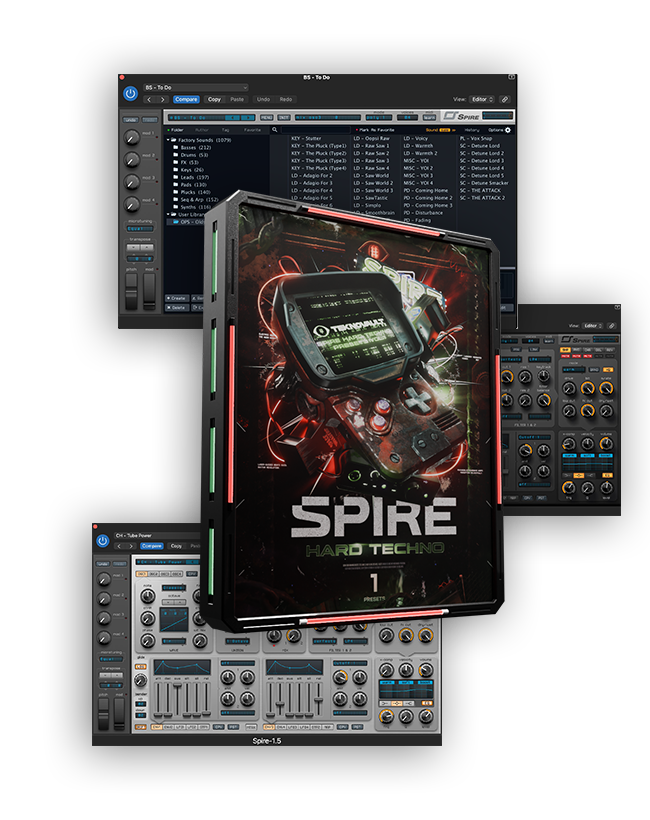Screen dimensions: 650x820
Task: Select Favorite tab in preset browser
Action: (253, 130)
